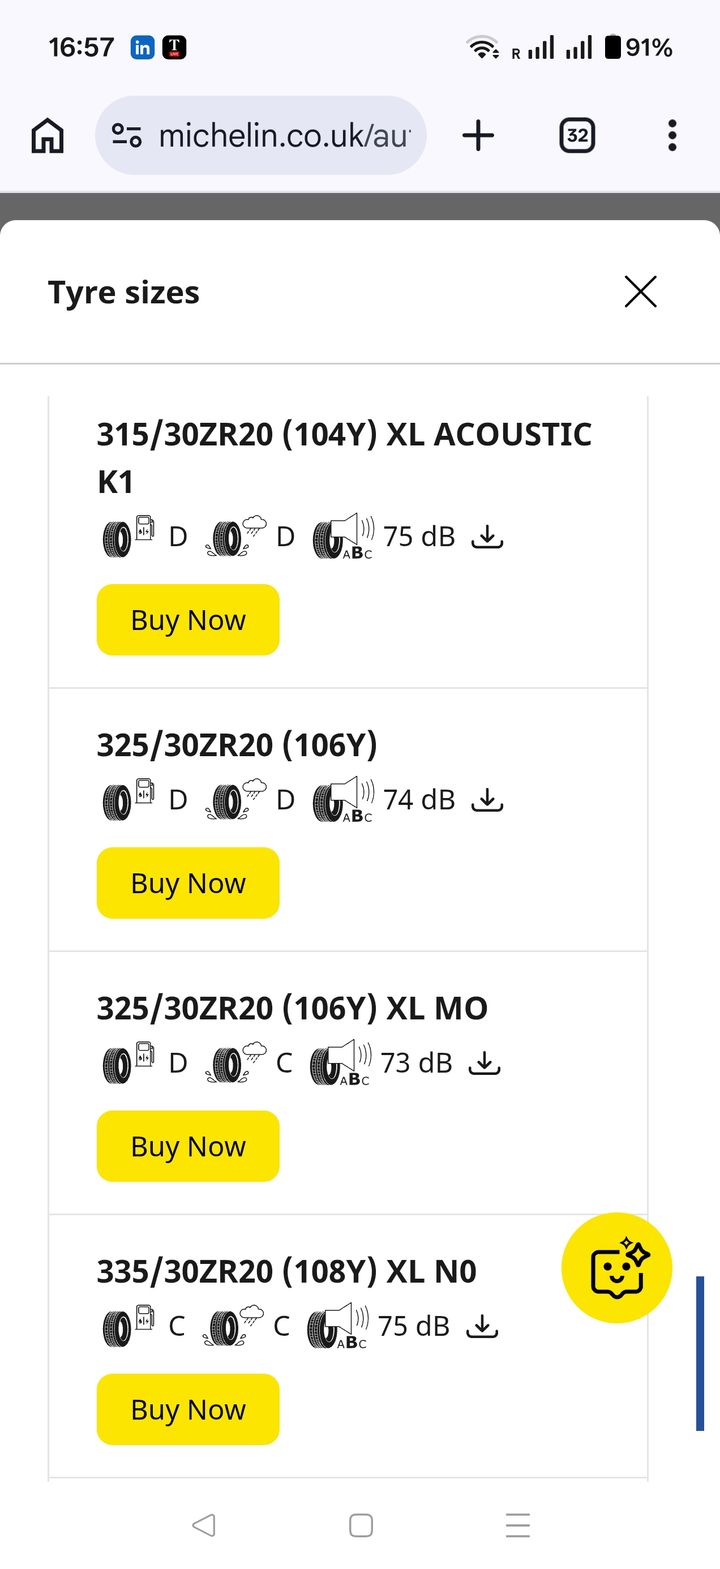Open the browser three-dot menu
The width and height of the screenshot is (720, 1569).
pos(672,135)
